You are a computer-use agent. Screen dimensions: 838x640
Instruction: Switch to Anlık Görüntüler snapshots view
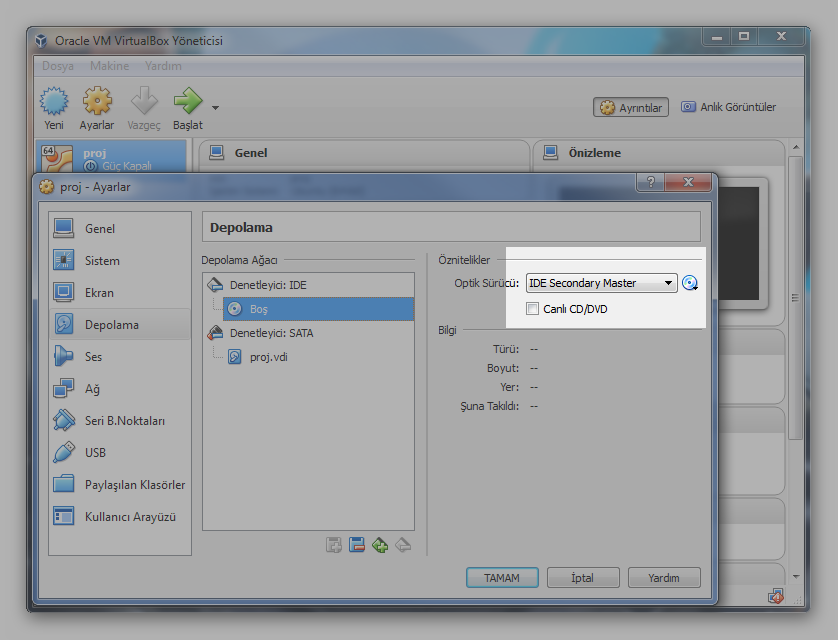coord(728,107)
